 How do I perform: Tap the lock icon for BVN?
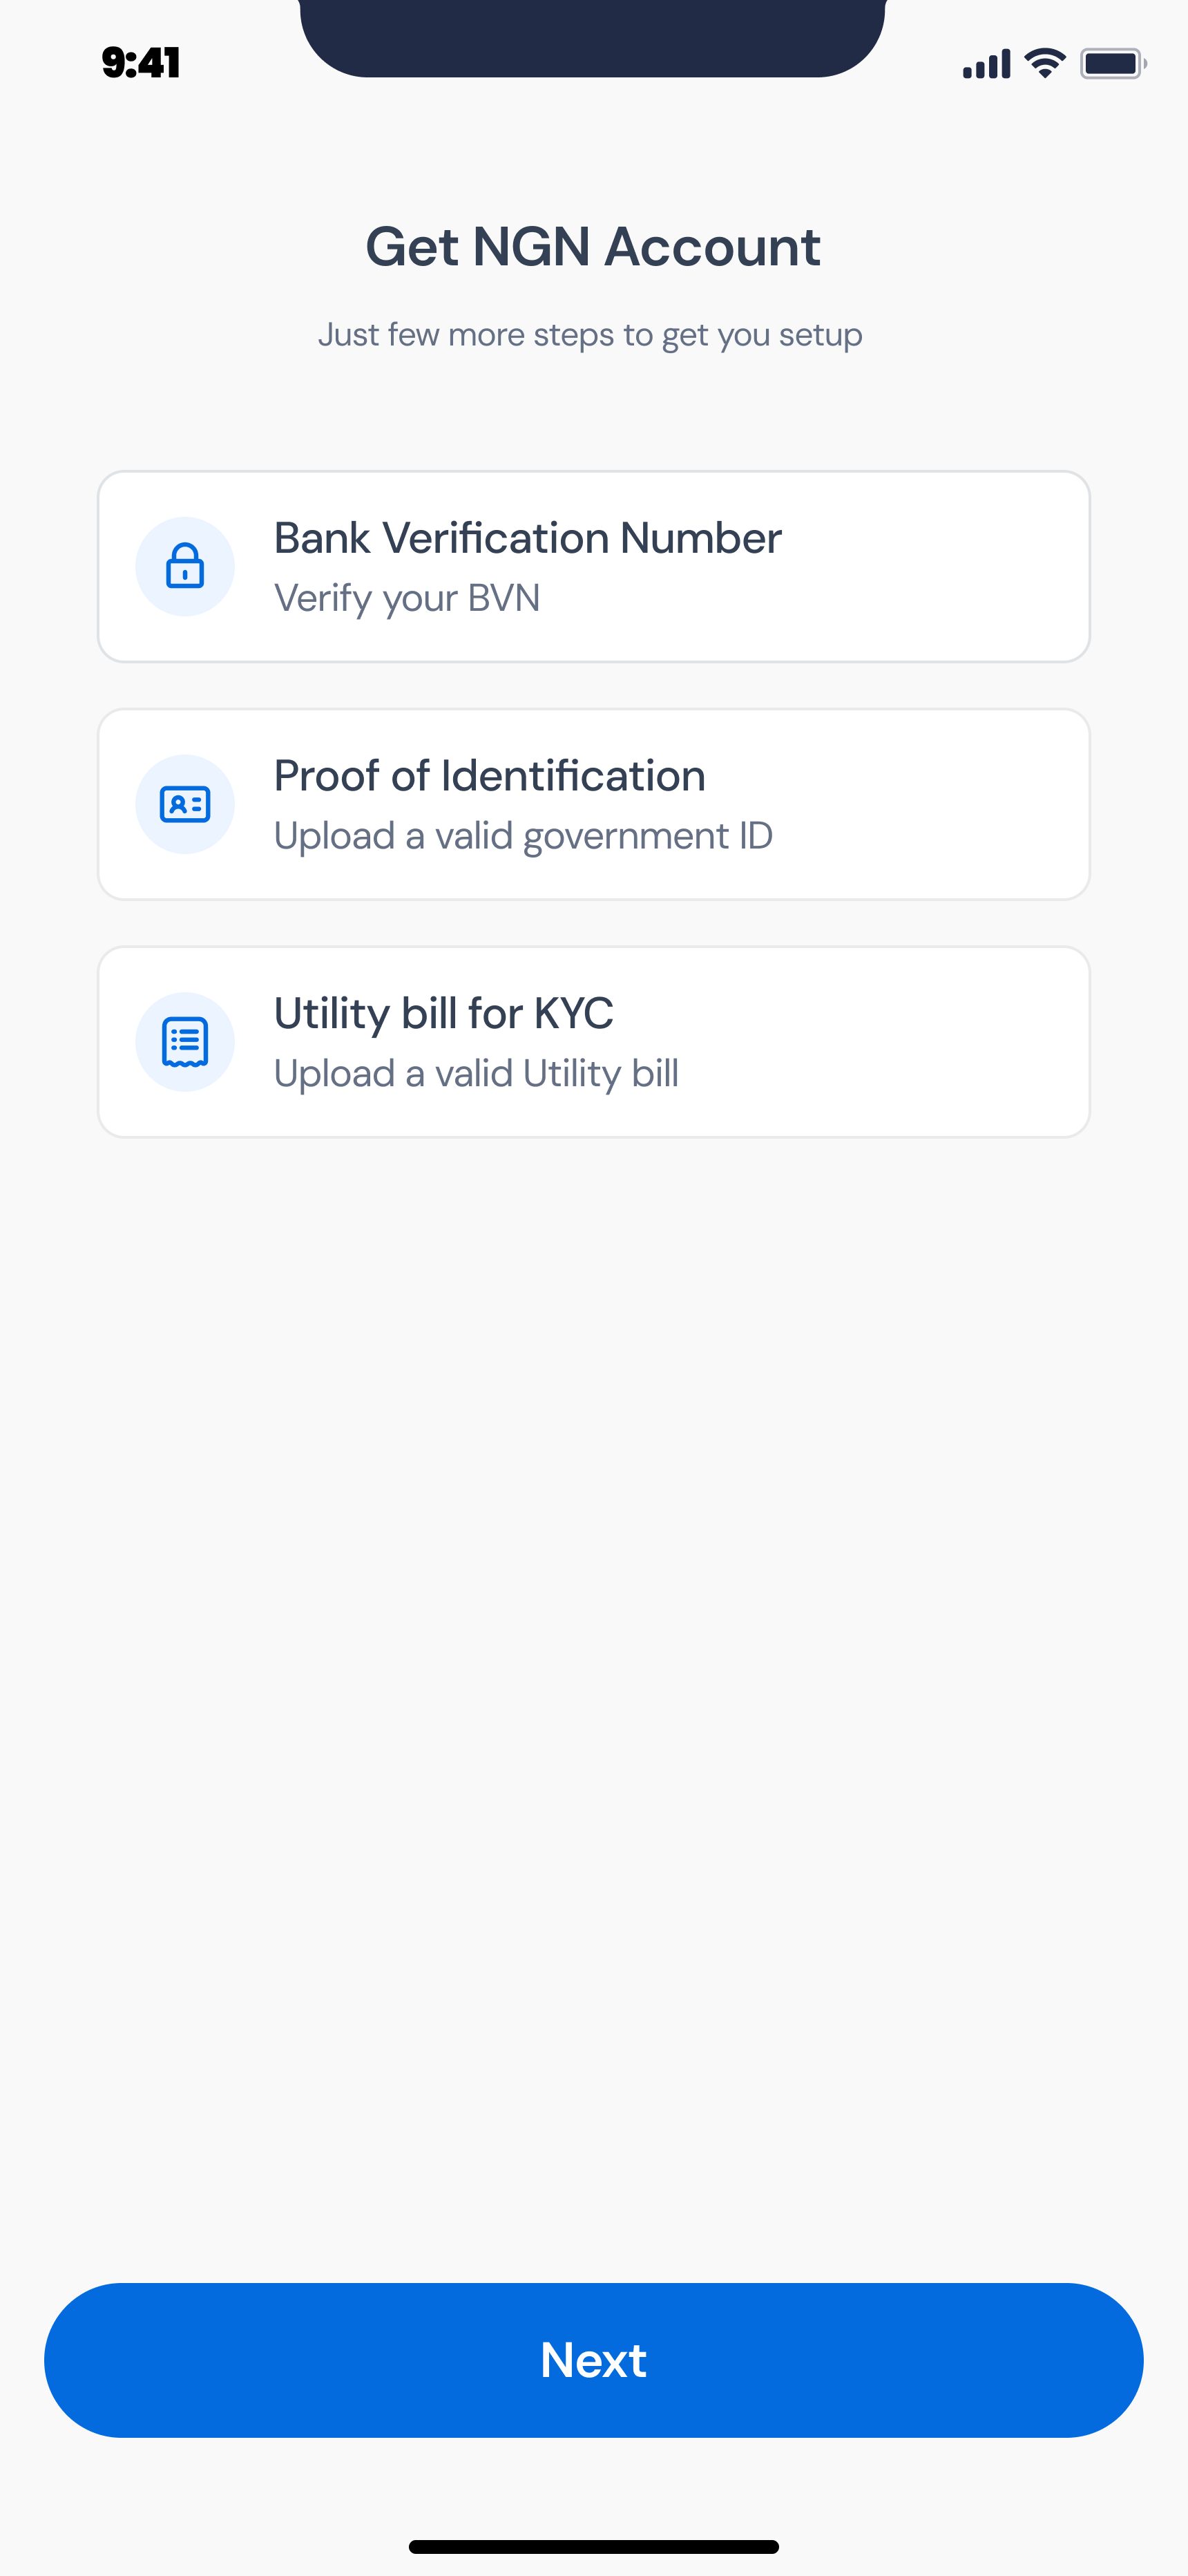(185, 566)
